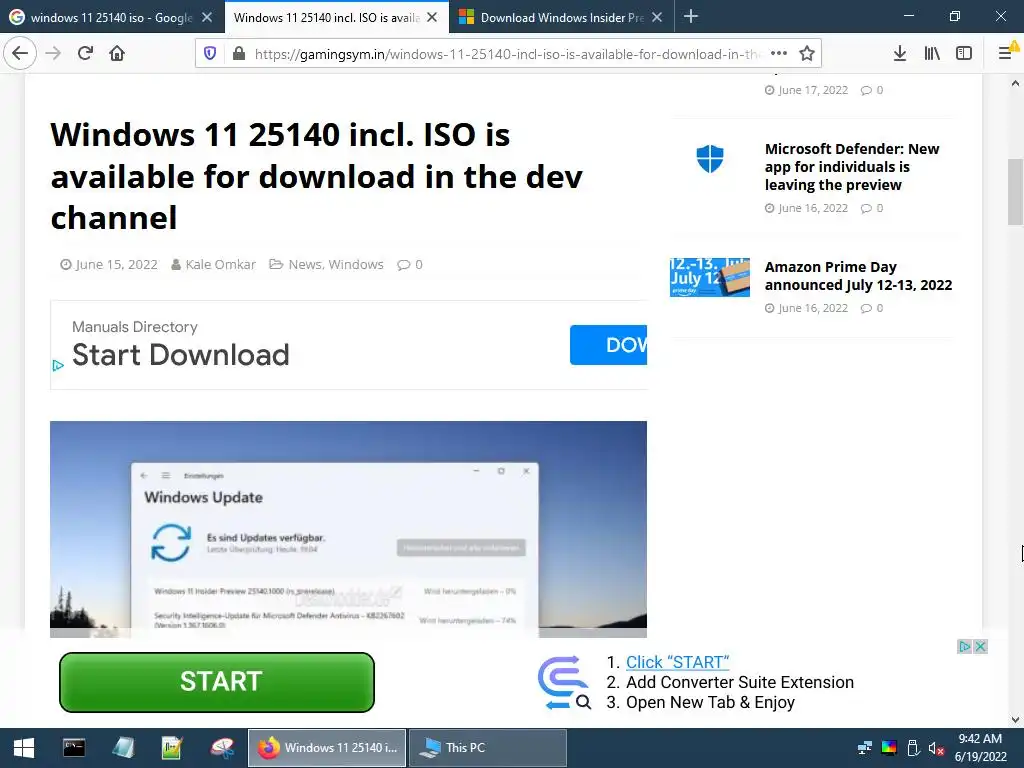Switch to Download Windows Insider Preview tab
This screenshot has height=768, width=1024.
pyautogui.click(x=562, y=18)
